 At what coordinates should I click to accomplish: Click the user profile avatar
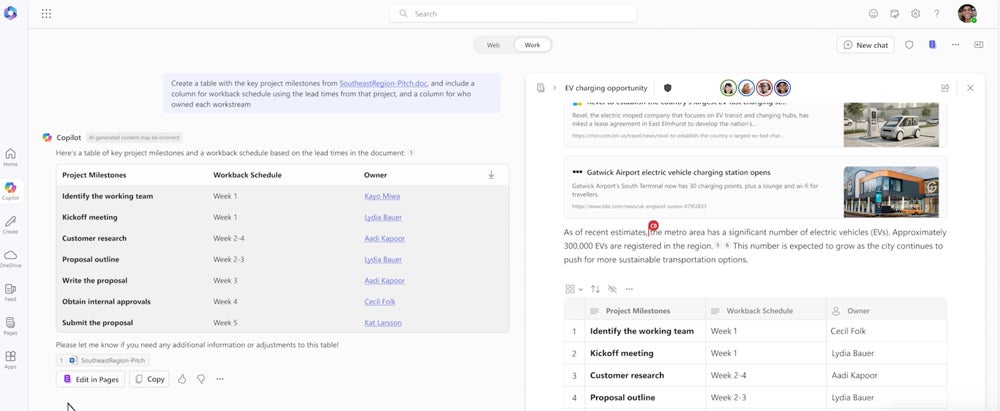tap(967, 13)
